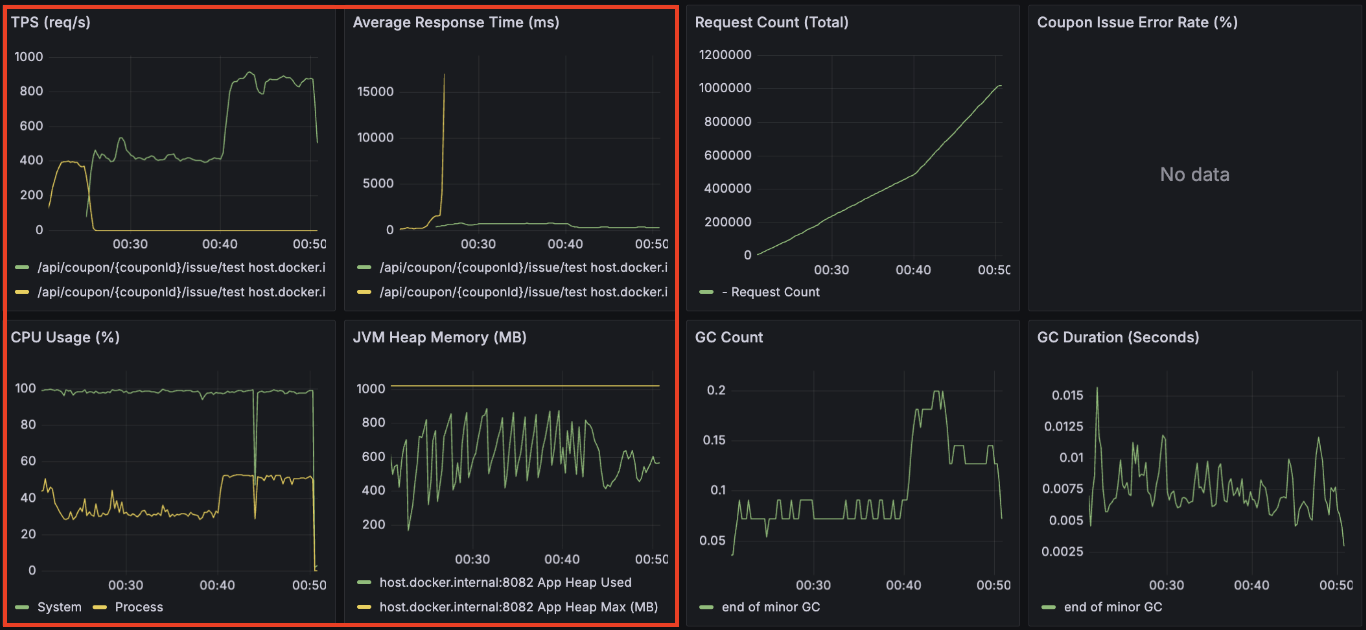Click end of minor GC legend in GC Duration
Viewport: 1366px width, 630px height.
[x=1112, y=607]
